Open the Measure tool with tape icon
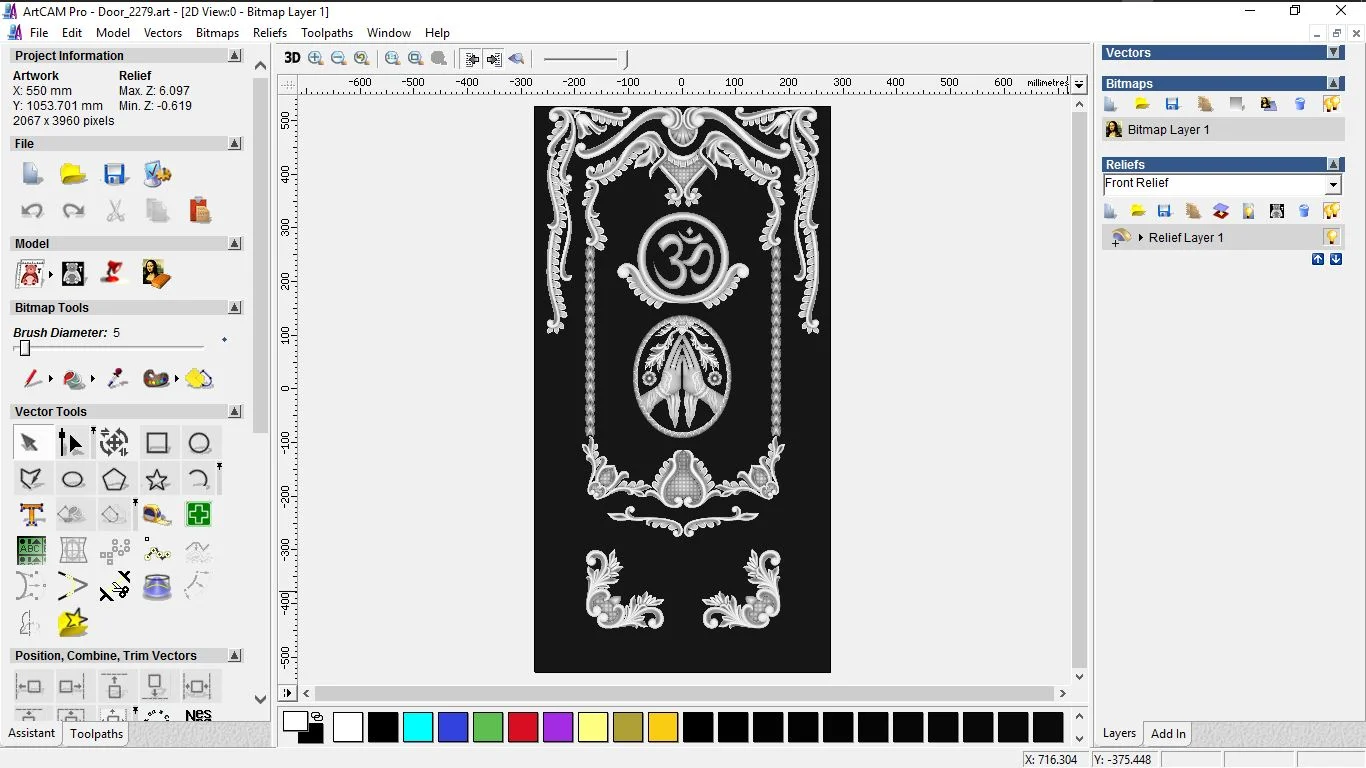The width and height of the screenshot is (1366, 768). pyautogui.click(x=157, y=515)
